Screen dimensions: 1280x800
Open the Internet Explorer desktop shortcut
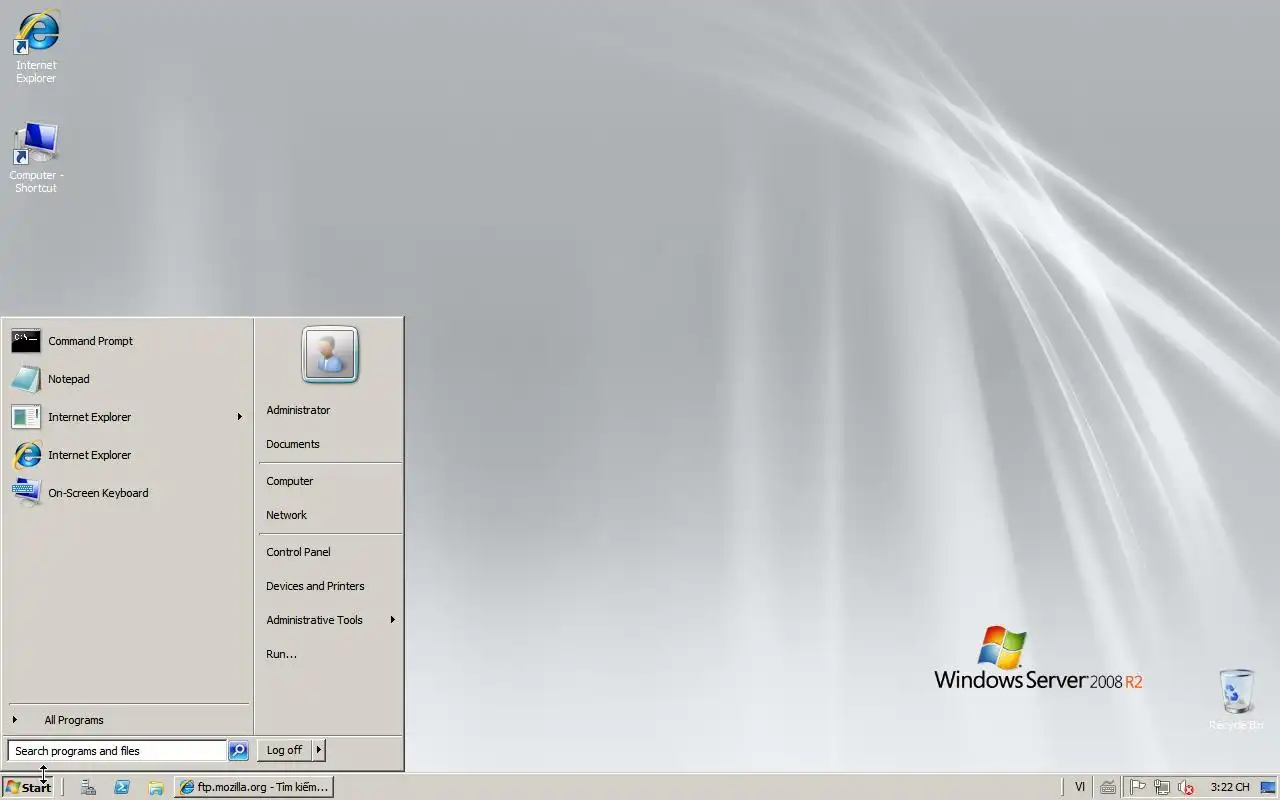coord(36,47)
